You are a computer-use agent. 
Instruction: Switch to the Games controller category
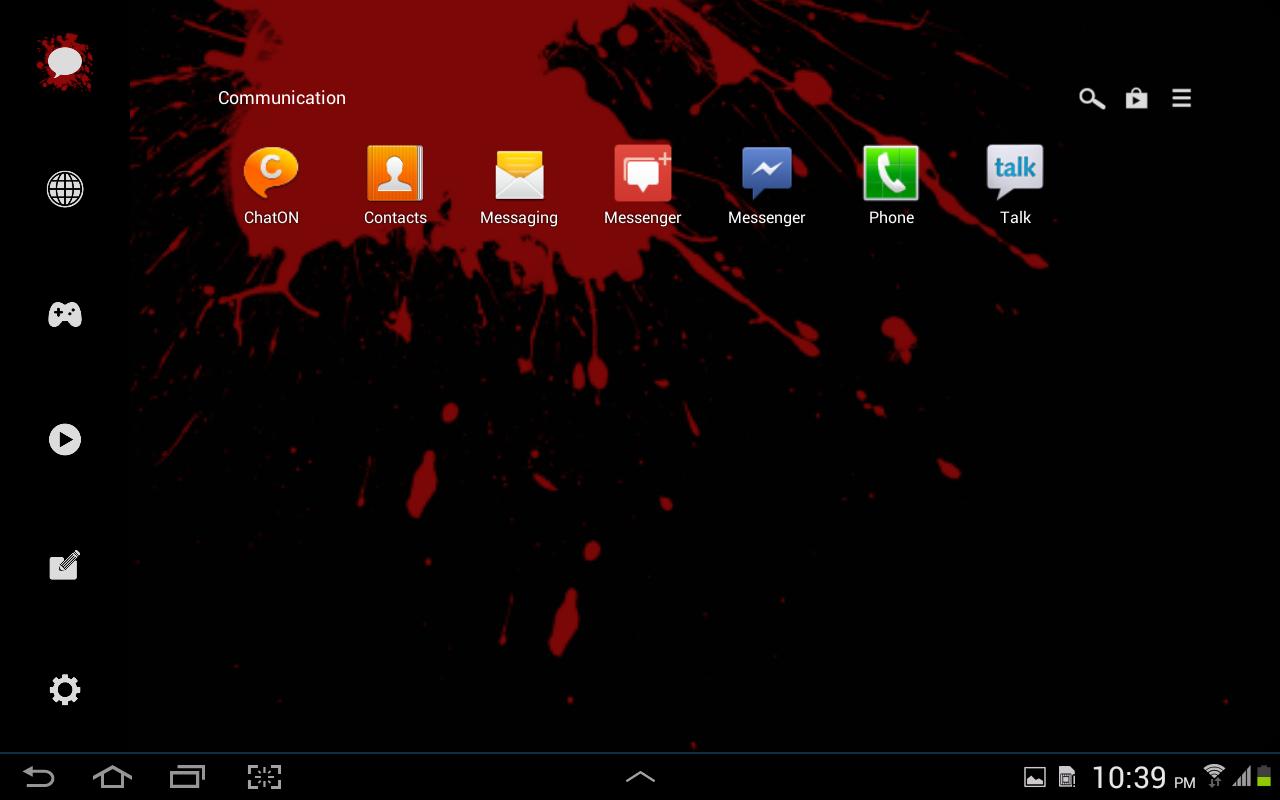tap(65, 315)
